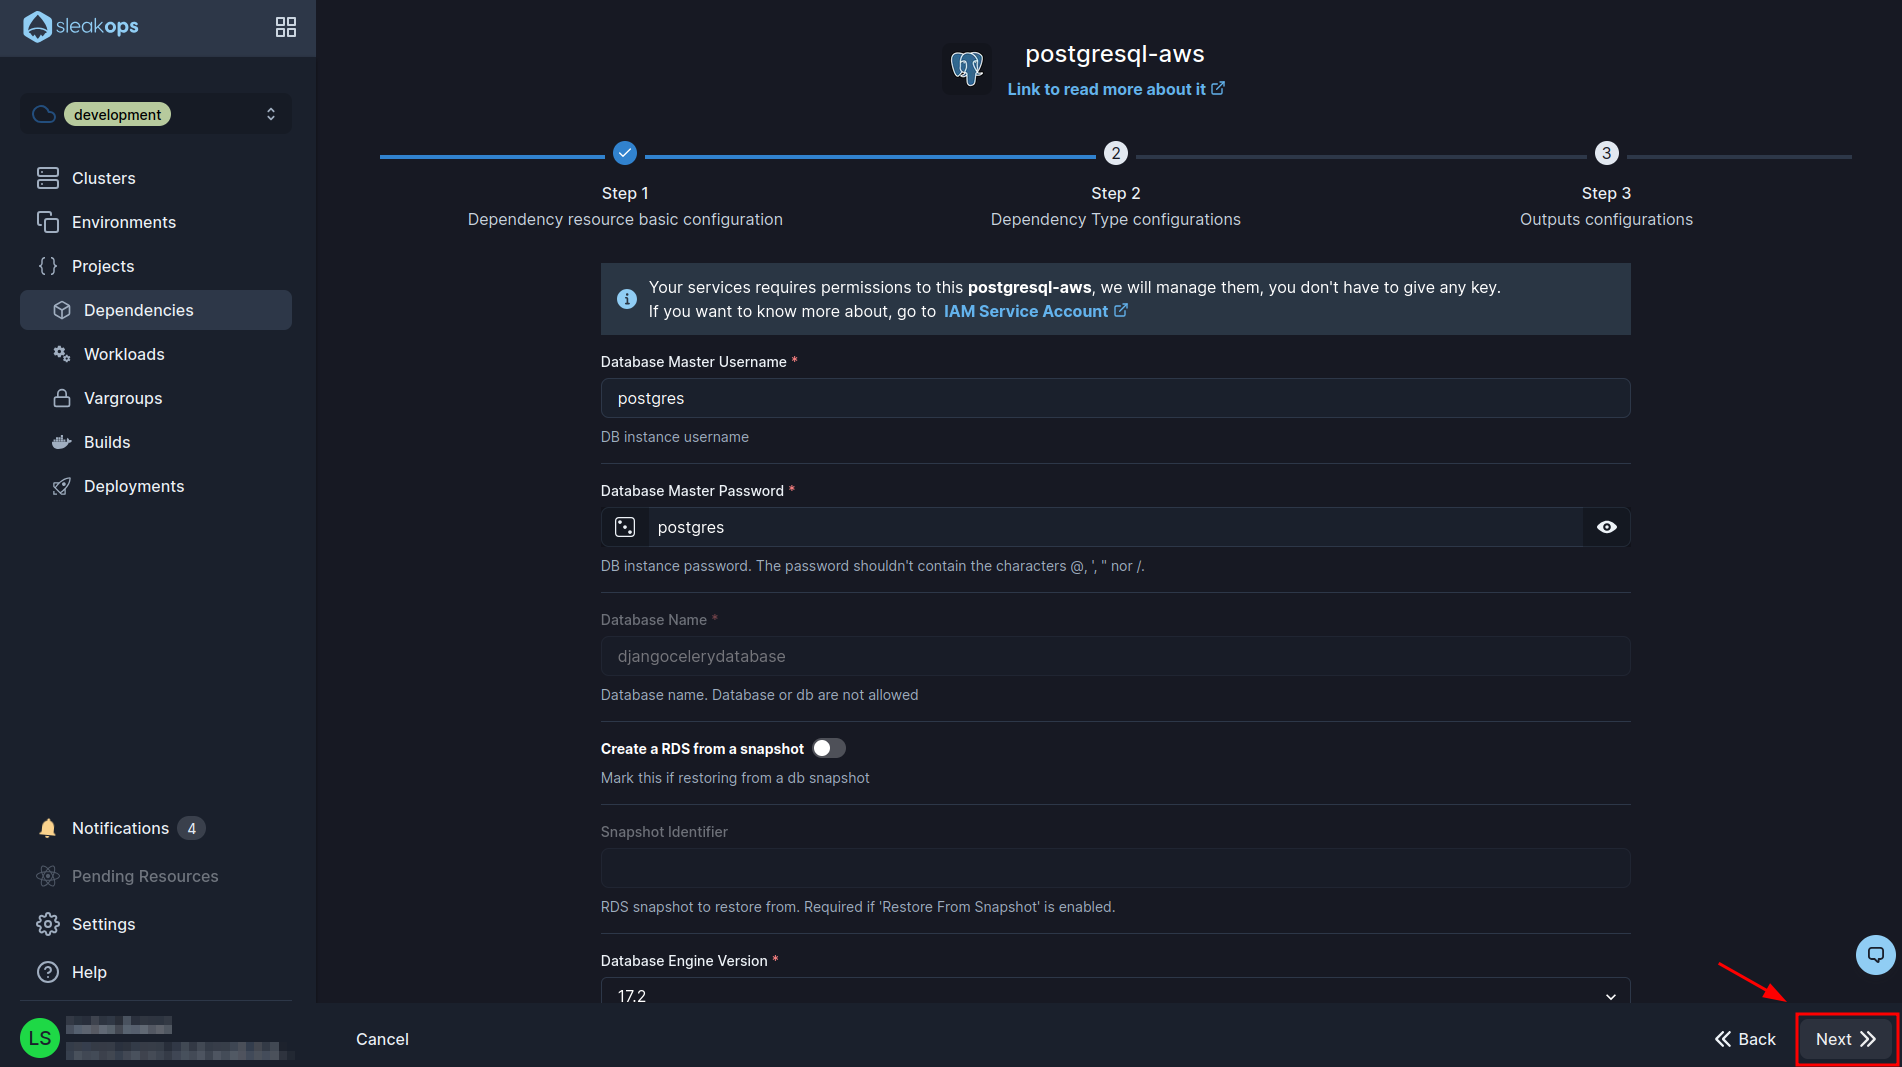This screenshot has width=1902, height=1067.
Task: Open Deployments in the sidebar
Action: [x=156, y=486]
